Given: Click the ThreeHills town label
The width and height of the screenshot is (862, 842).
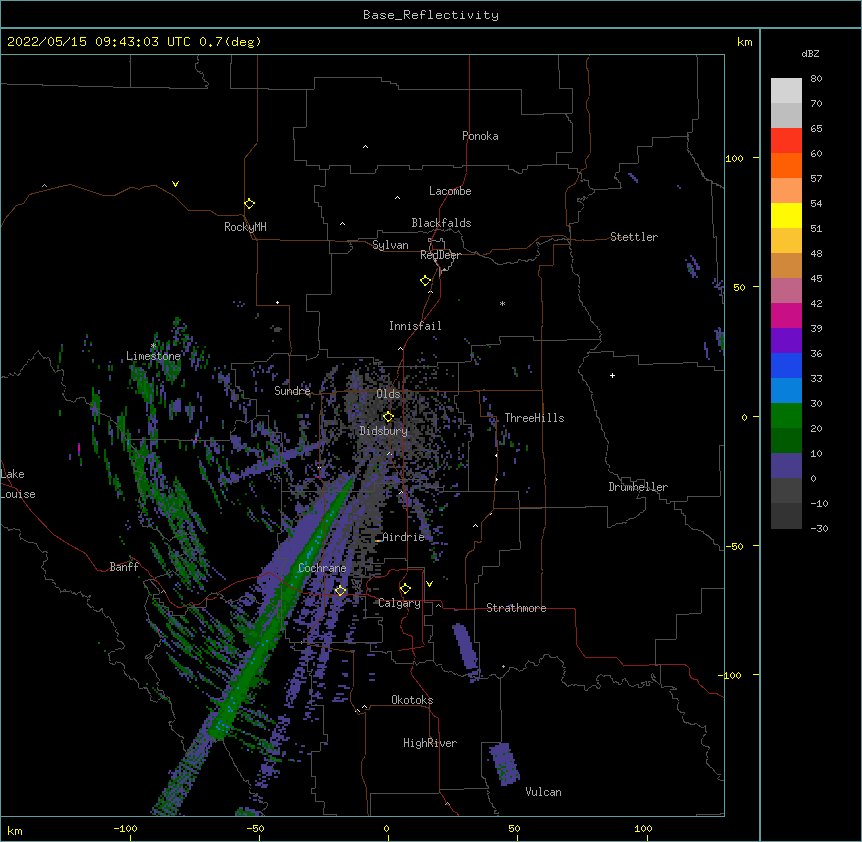Looking at the screenshot, I should tap(534, 418).
